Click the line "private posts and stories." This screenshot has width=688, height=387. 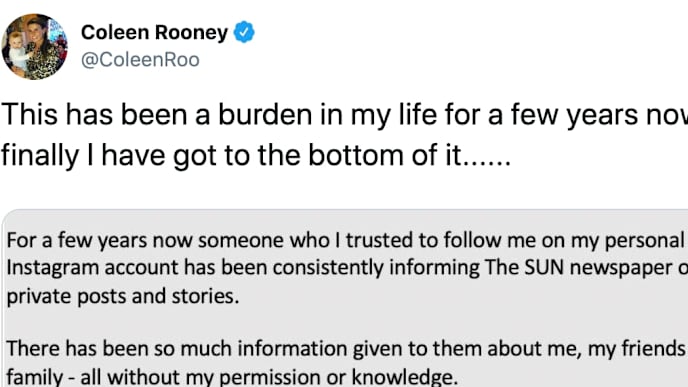(x=123, y=296)
